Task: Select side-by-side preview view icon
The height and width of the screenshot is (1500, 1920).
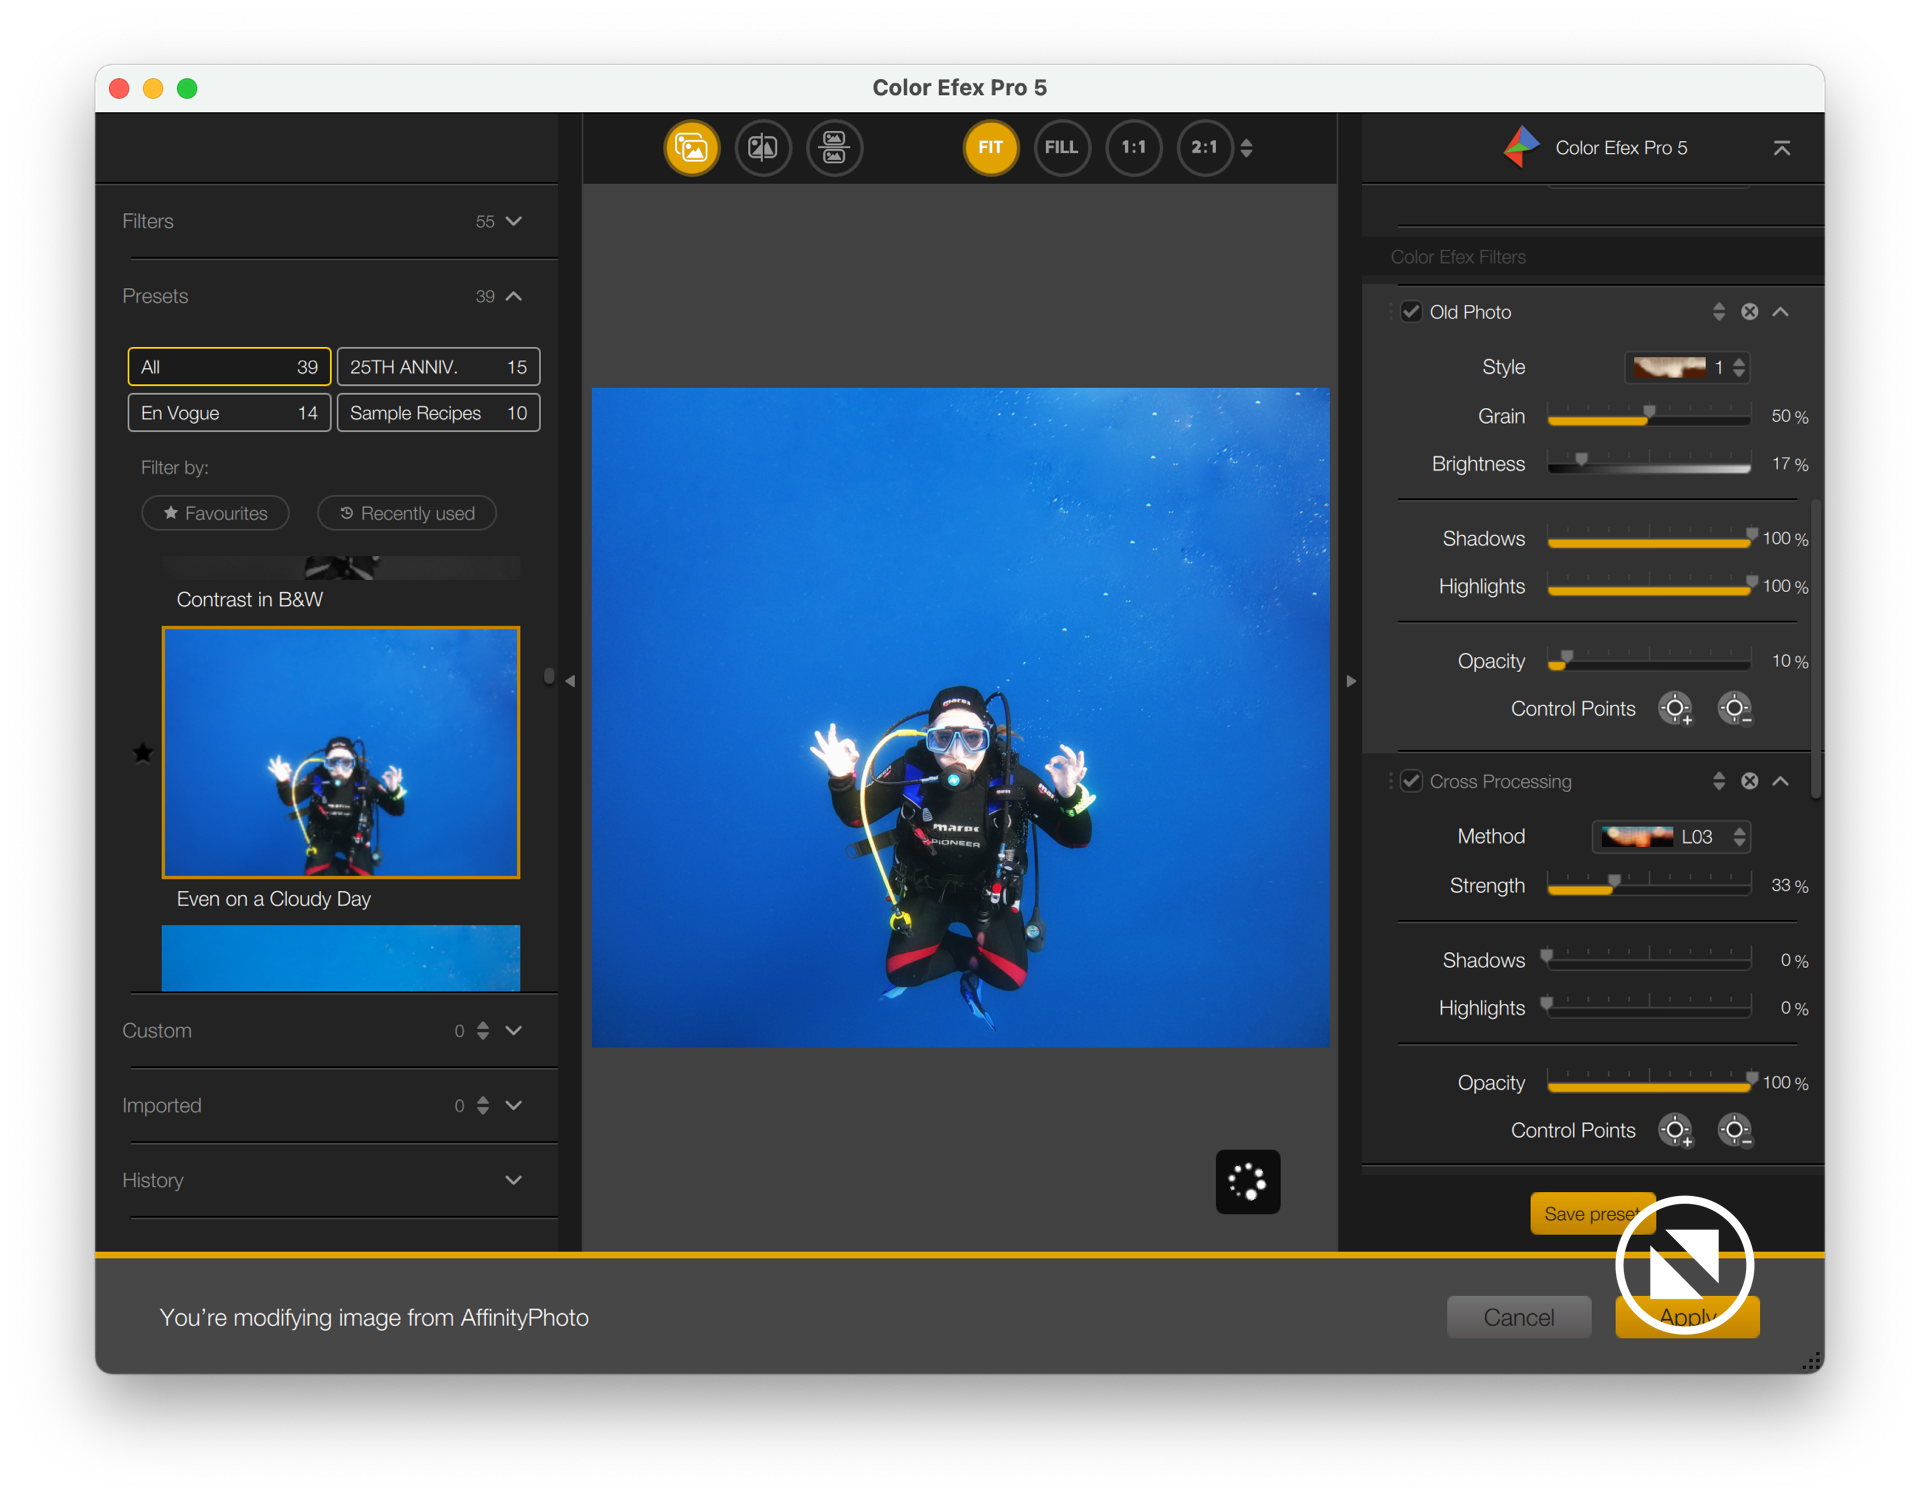Action: (x=834, y=148)
